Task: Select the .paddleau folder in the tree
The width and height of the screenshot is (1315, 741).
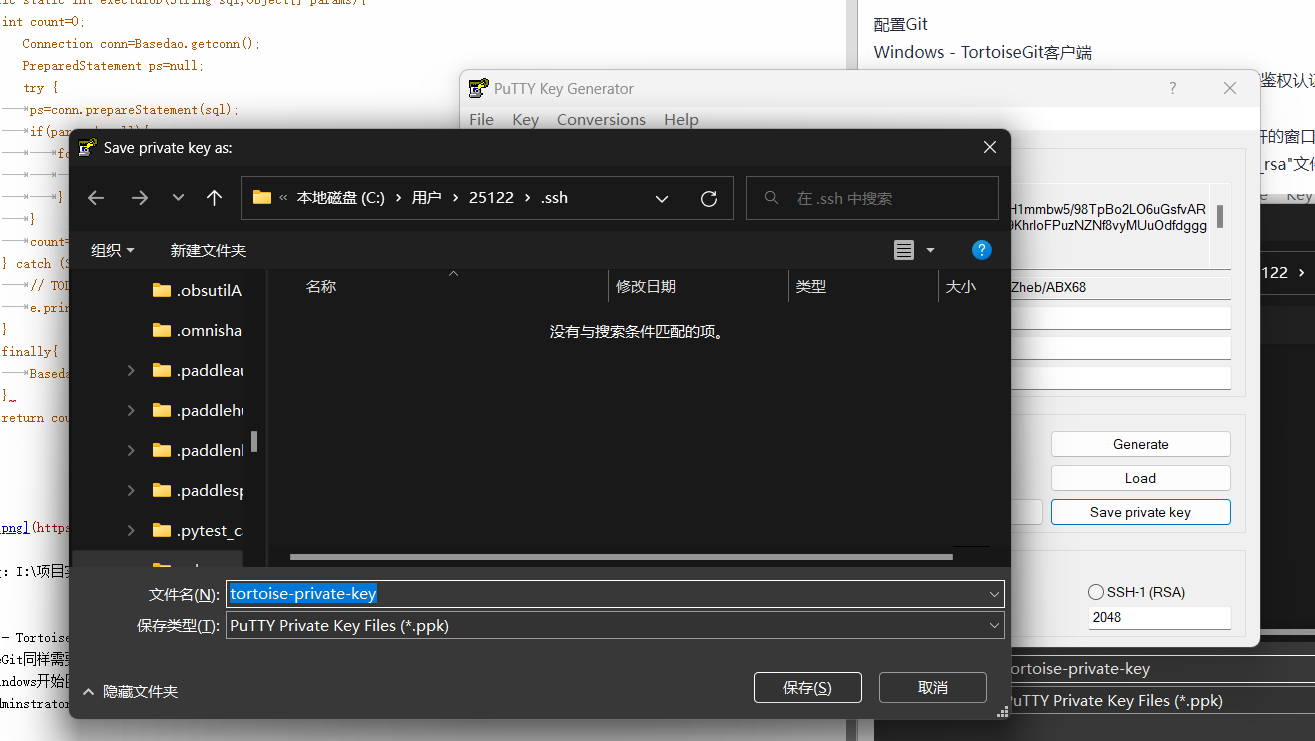Action: 197,370
